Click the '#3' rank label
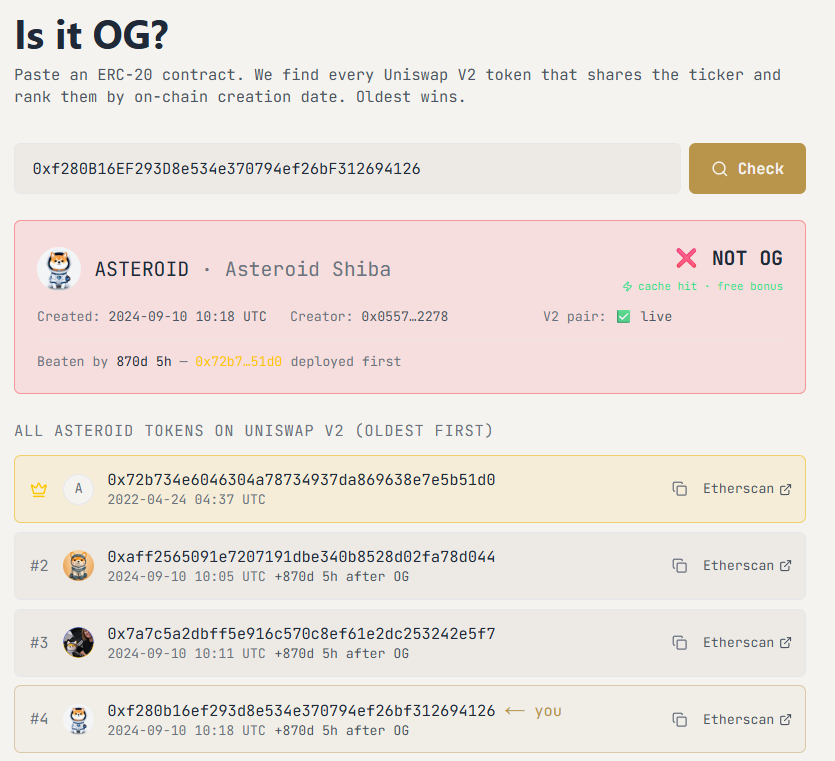Image resolution: width=835 pixels, height=761 pixels. [x=39, y=643]
